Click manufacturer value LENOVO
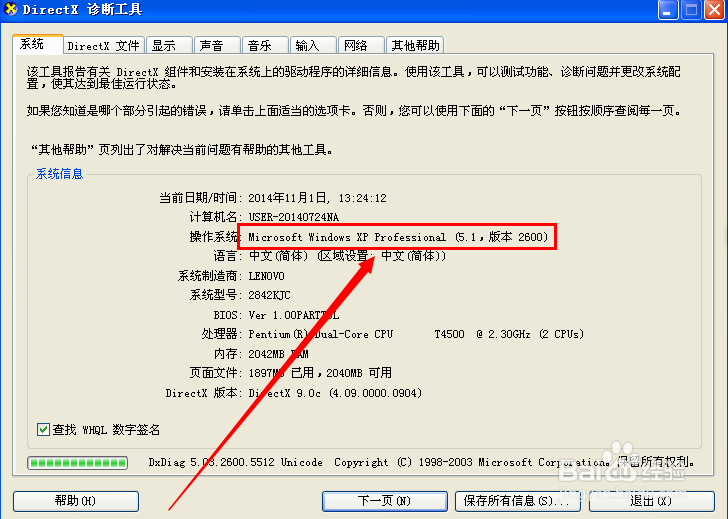This screenshot has width=728, height=519. pos(266,276)
